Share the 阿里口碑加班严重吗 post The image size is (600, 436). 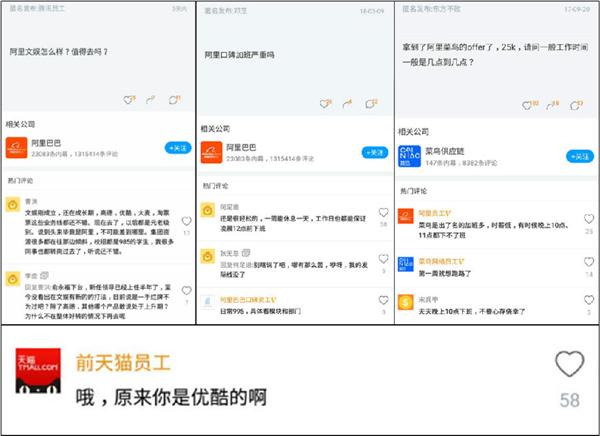tap(348, 103)
